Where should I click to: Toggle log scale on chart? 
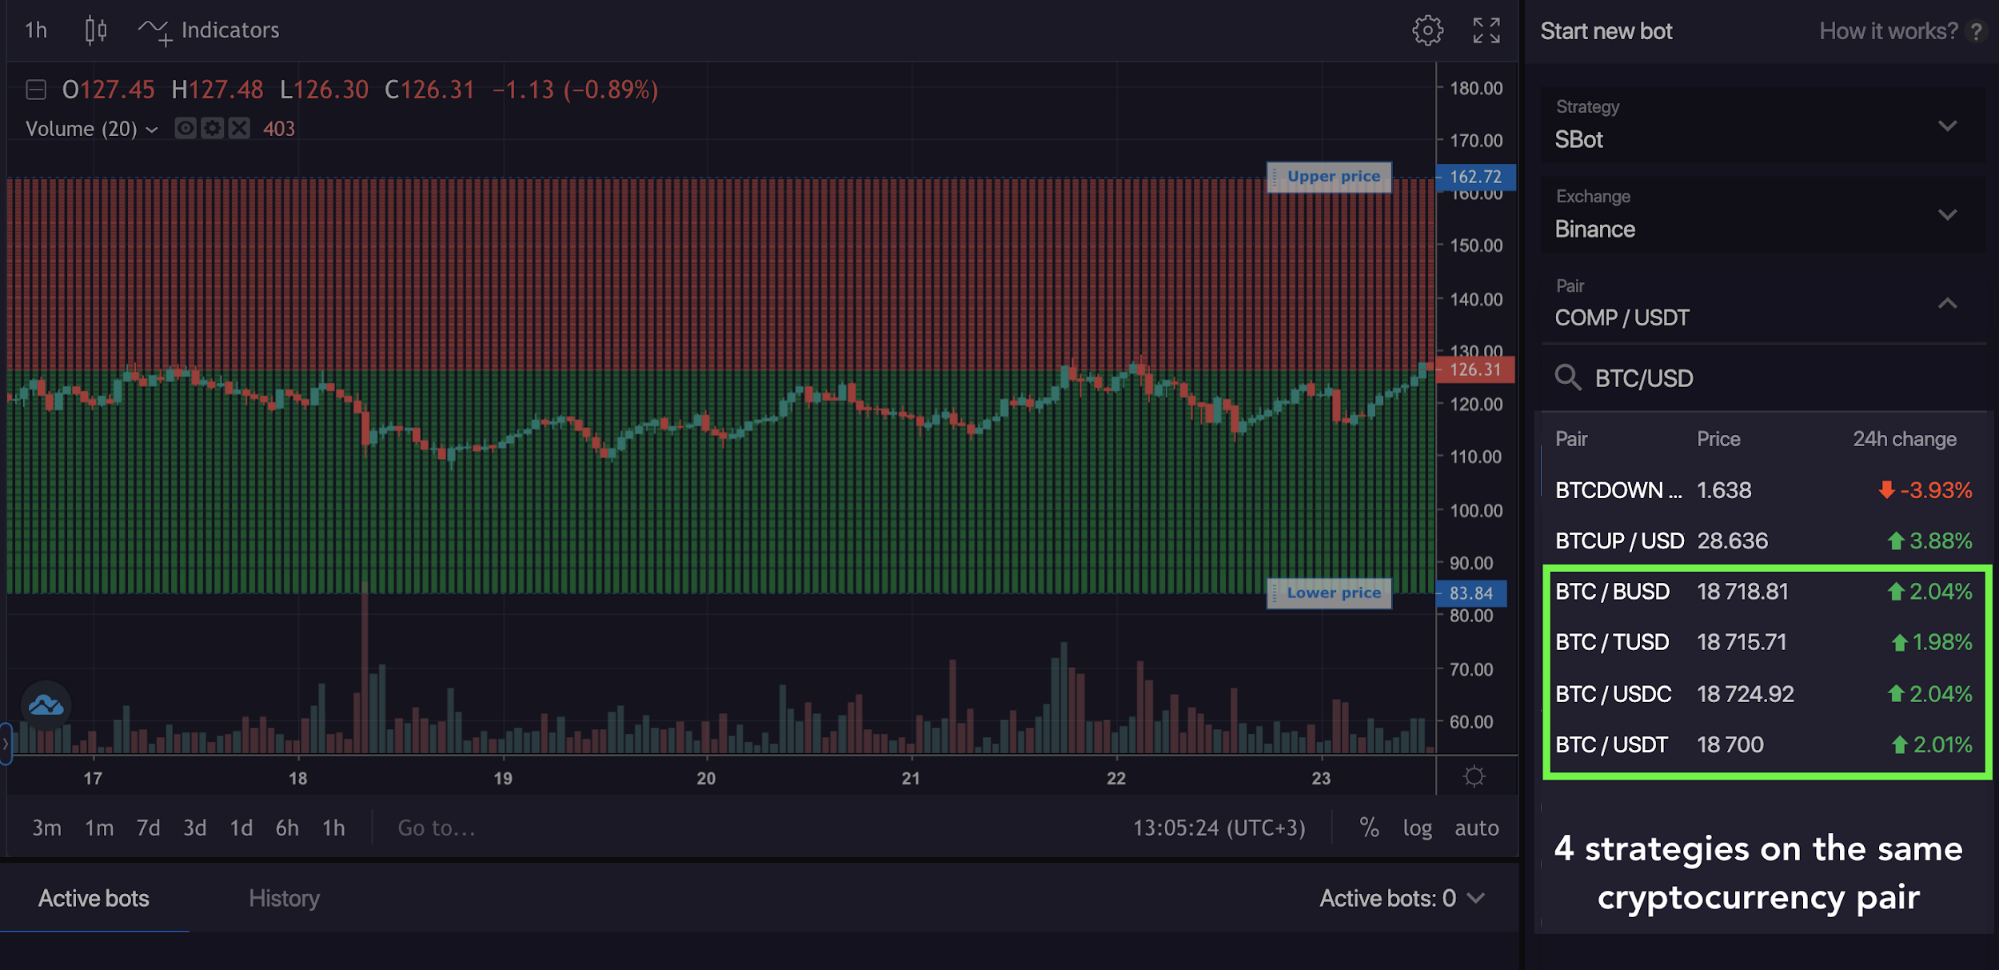(x=1417, y=828)
